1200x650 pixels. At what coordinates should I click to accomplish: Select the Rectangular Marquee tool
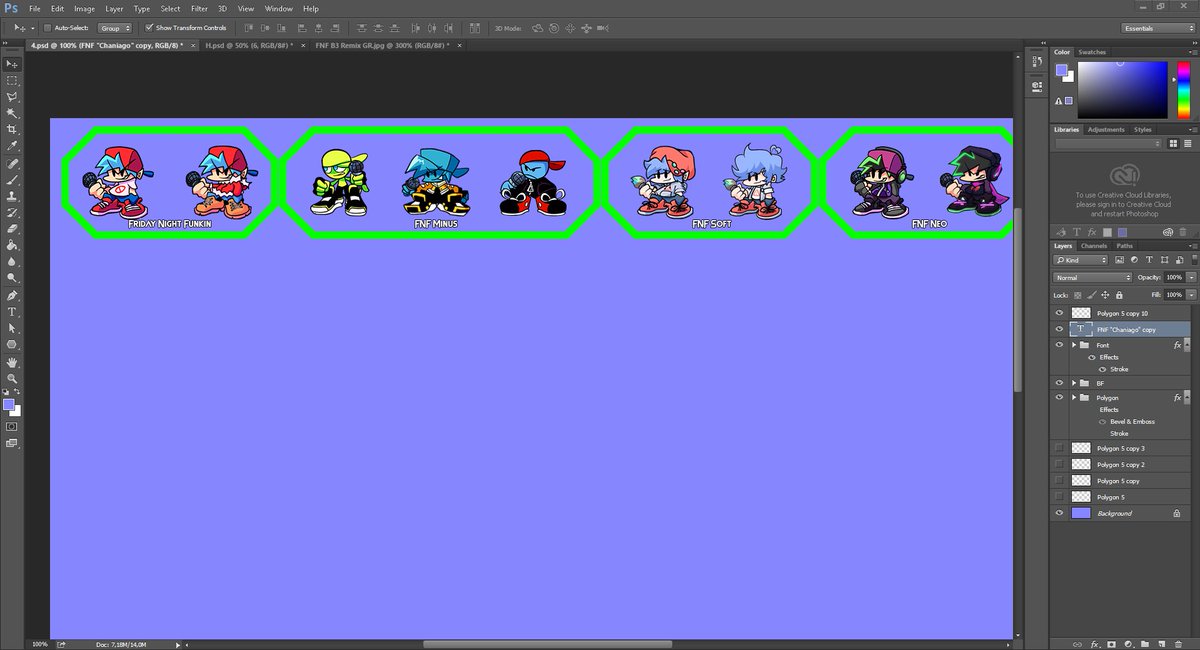point(12,80)
